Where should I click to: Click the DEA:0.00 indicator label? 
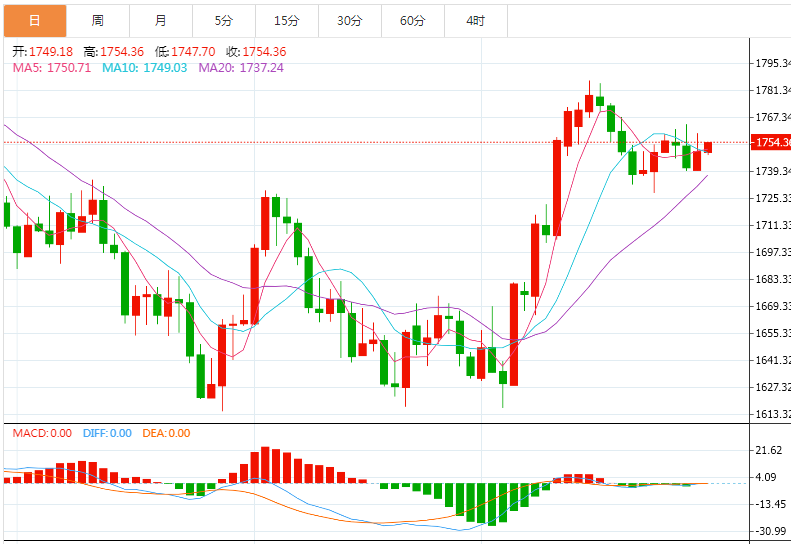(166, 433)
